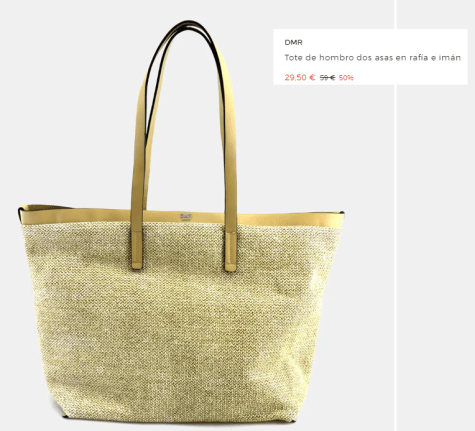This screenshot has width=475, height=431.
Task: Open the raffia tote bag product image
Action: pyautogui.click(x=181, y=222)
